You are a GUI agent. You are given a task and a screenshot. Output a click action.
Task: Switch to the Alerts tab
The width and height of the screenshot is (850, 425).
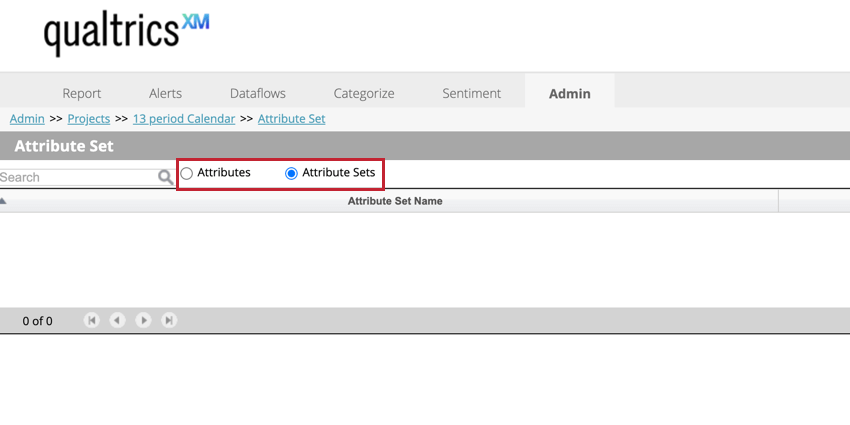point(166,93)
